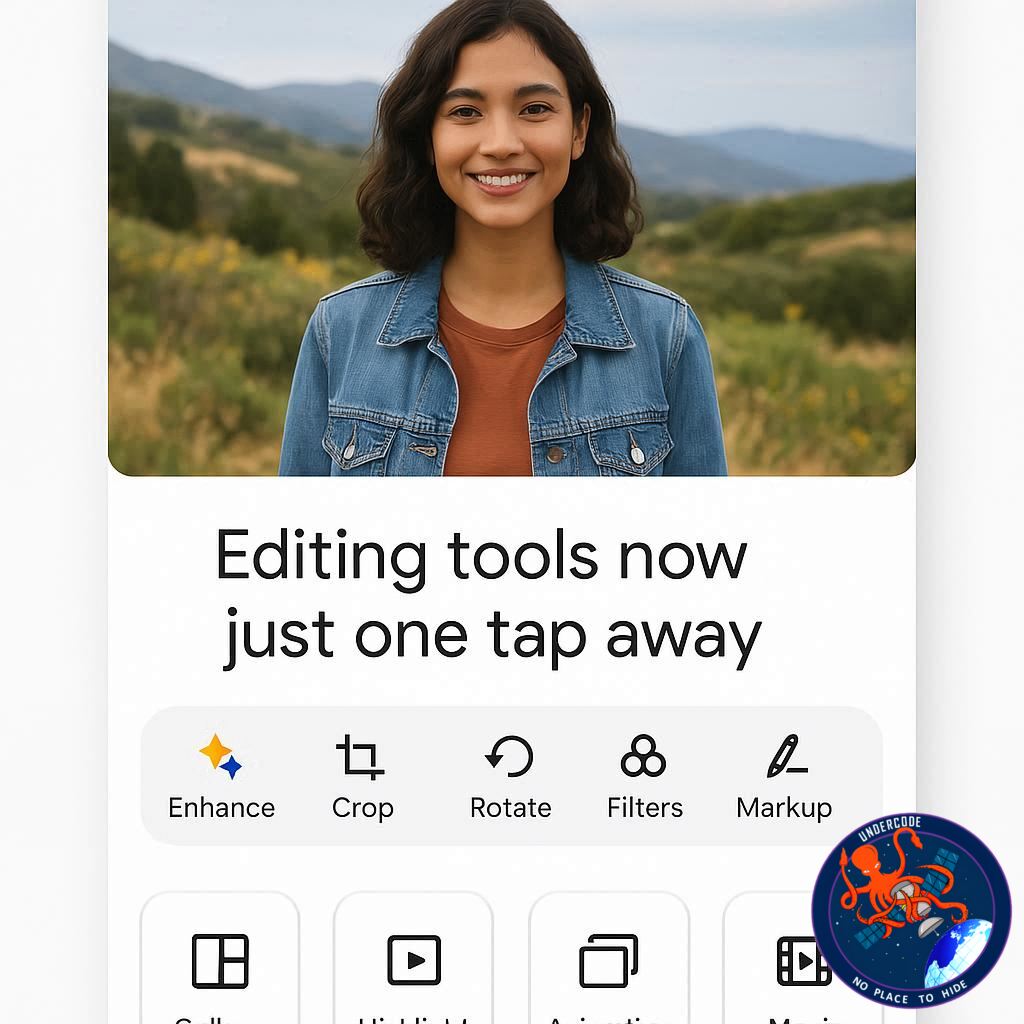Tap the Enhance sparkle icon
1024x1024 pixels.
coord(220,756)
